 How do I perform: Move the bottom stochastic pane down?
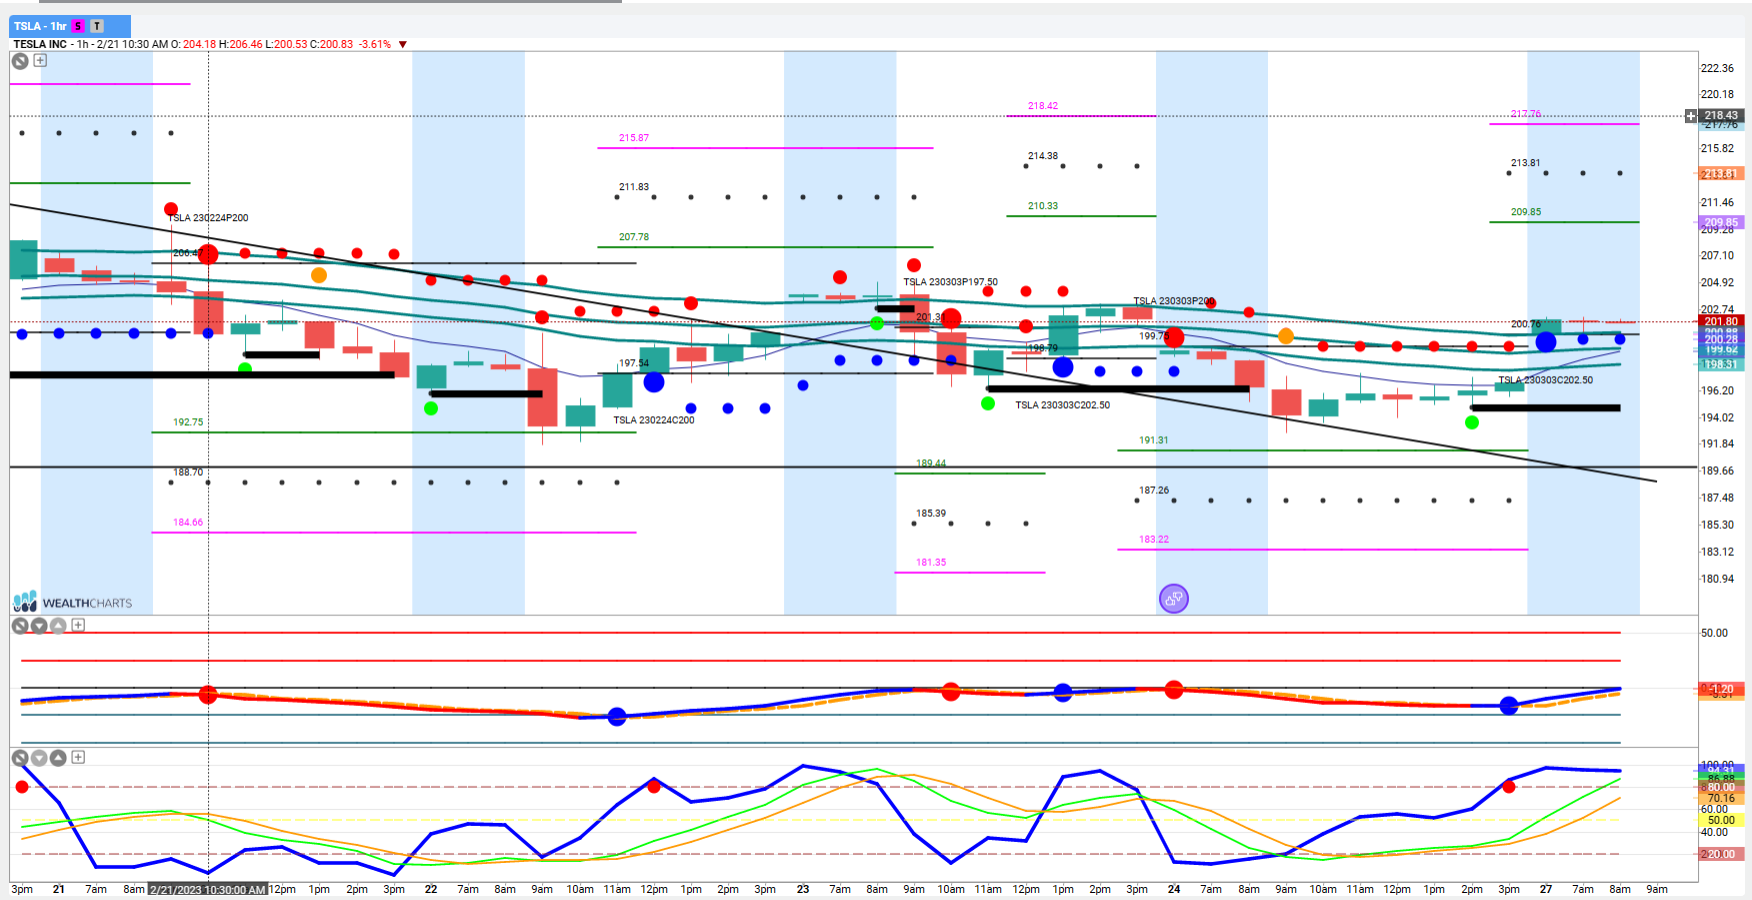click(39, 758)
